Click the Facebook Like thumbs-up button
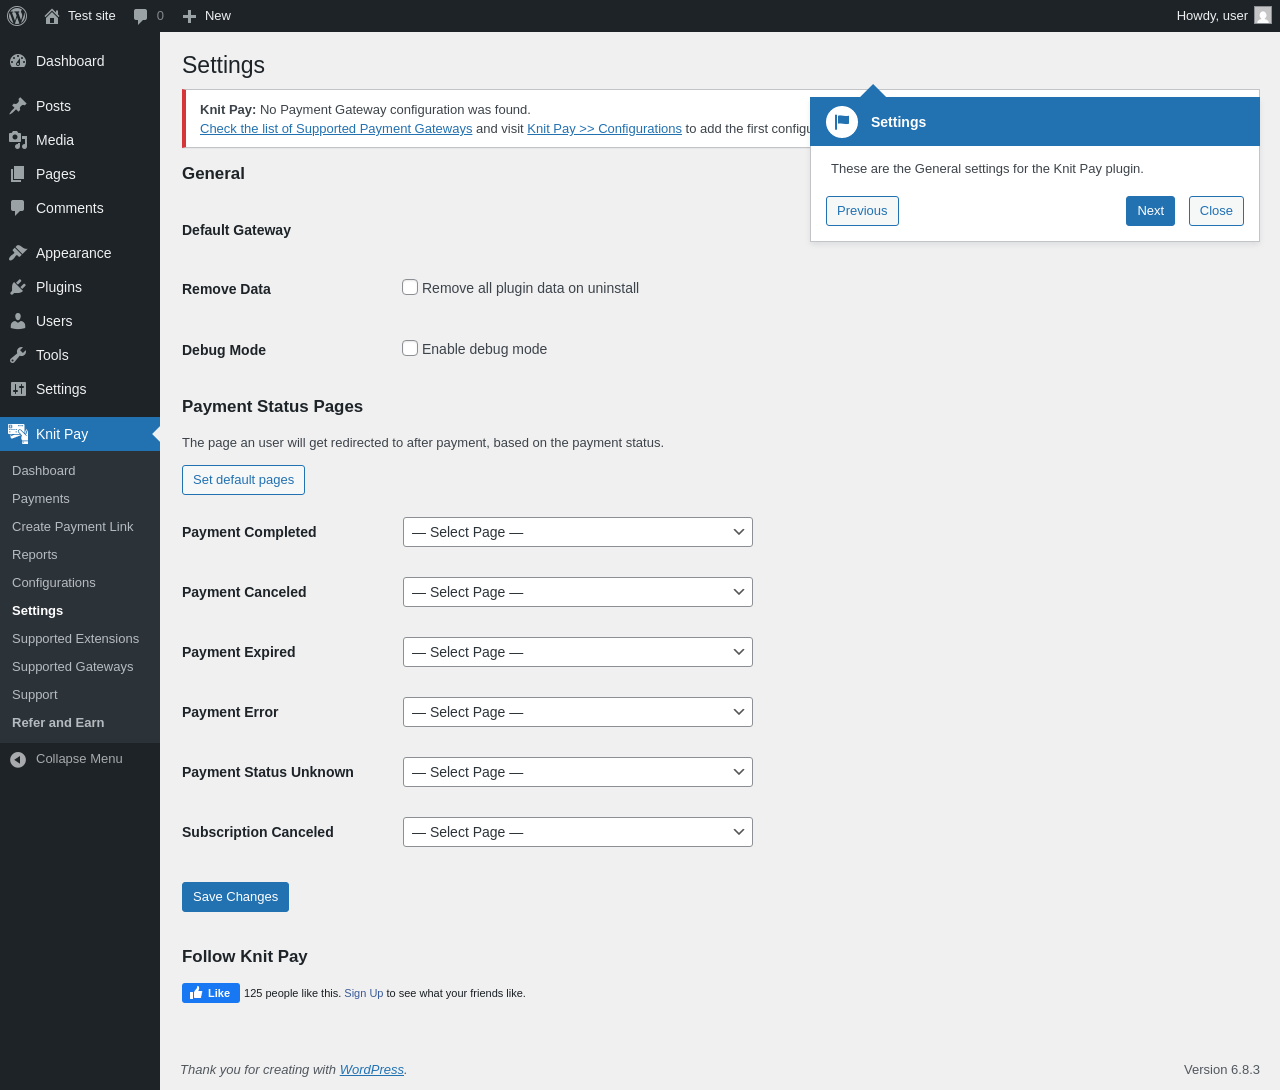Viewport: 1280px width, 1090px height. [x=211, y=993]
